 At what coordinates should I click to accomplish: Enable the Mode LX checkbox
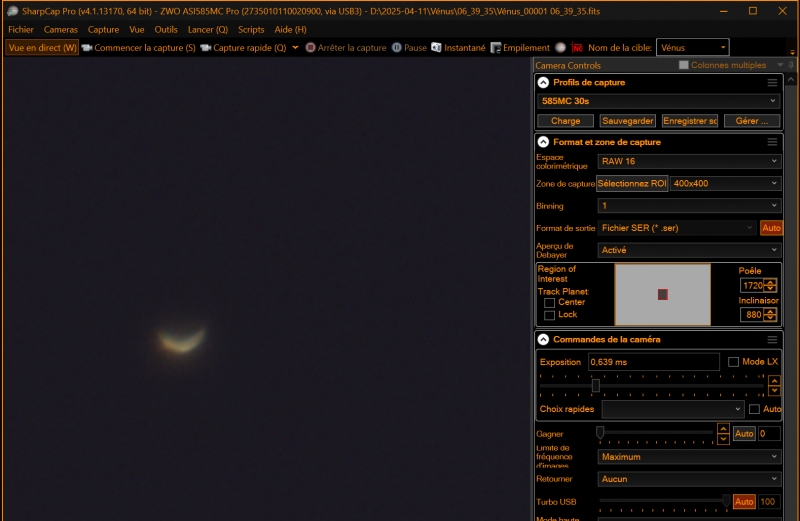point(733,362)
